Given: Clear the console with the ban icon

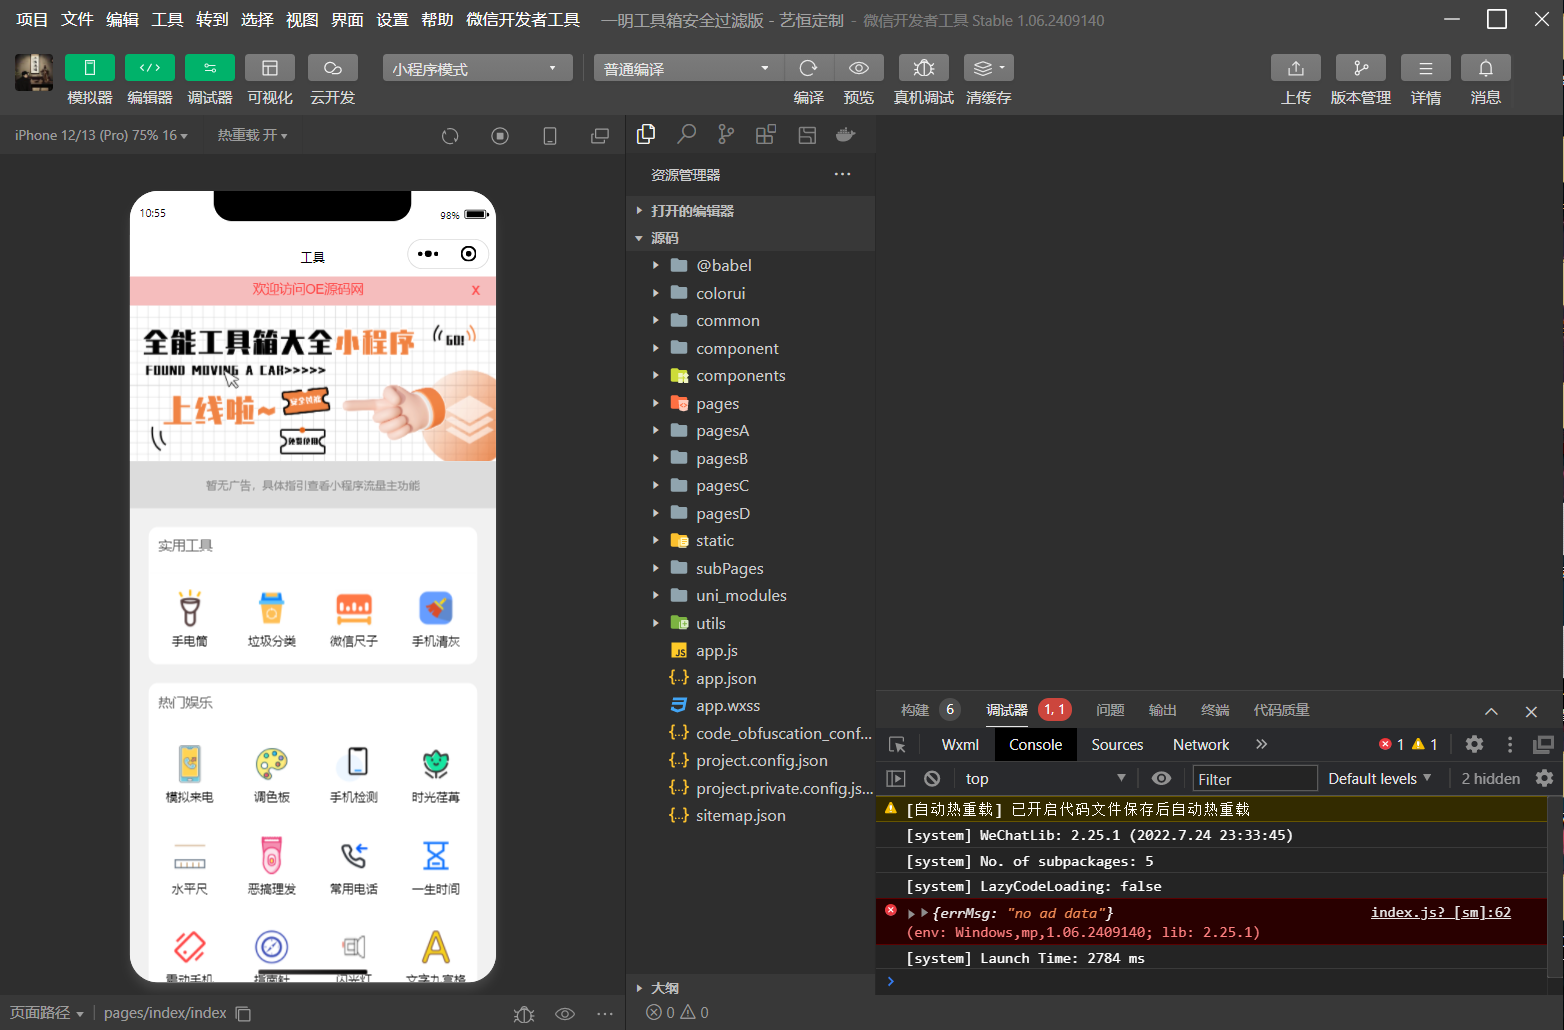Looking at the screenshot, I should 932,778.
